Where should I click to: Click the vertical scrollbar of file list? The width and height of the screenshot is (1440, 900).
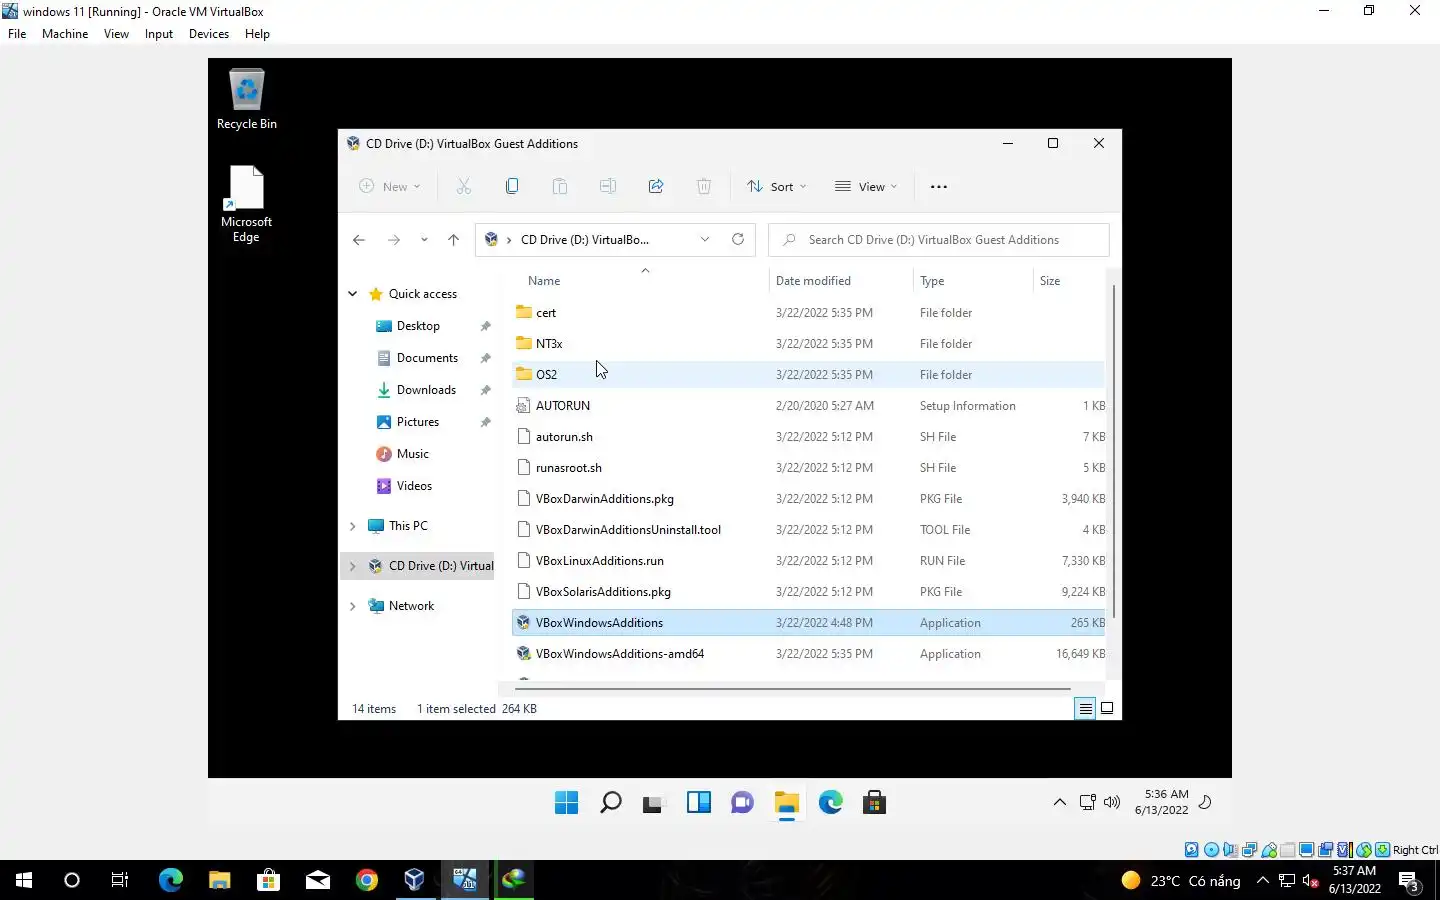(x=1113, y=450)
